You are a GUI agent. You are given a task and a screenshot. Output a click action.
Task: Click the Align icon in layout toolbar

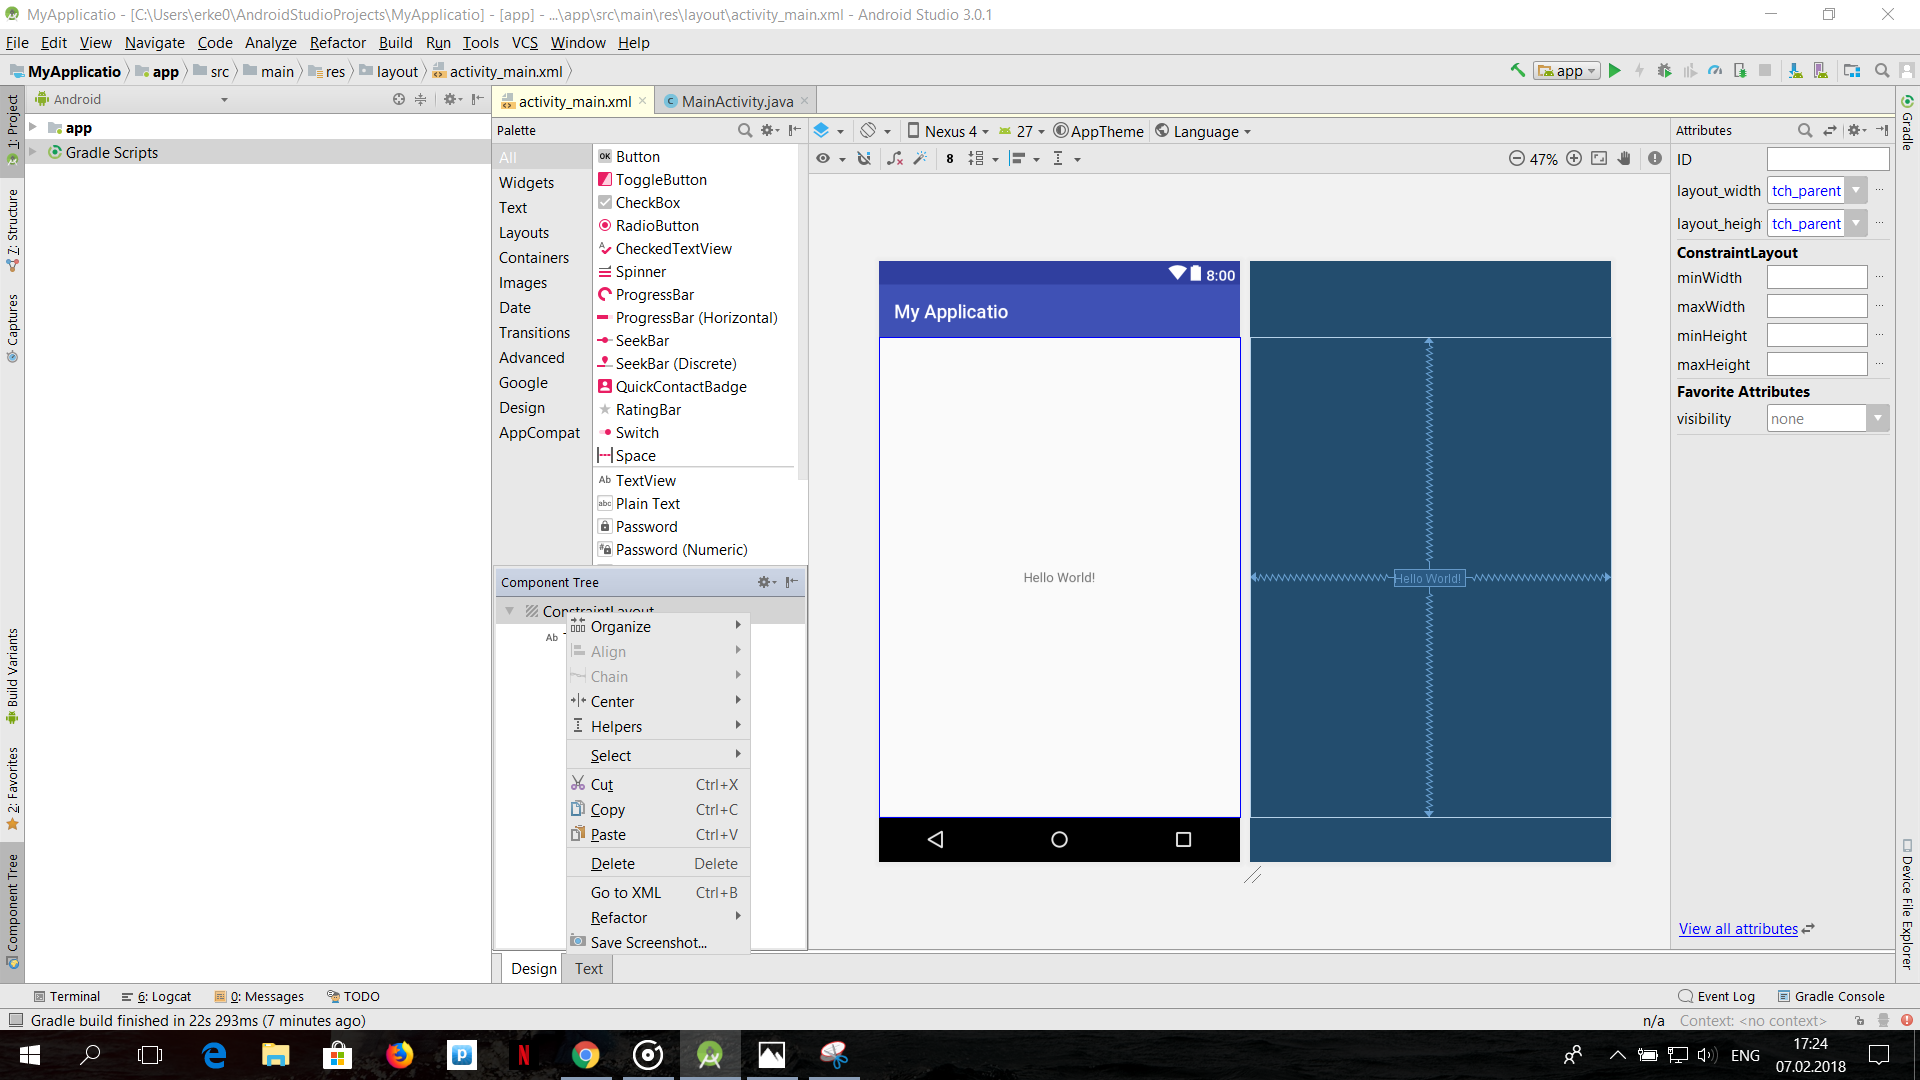pos(1018,159)
